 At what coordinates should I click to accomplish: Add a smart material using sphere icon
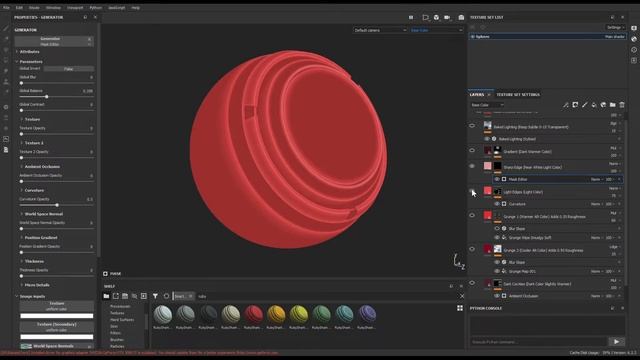603,105
